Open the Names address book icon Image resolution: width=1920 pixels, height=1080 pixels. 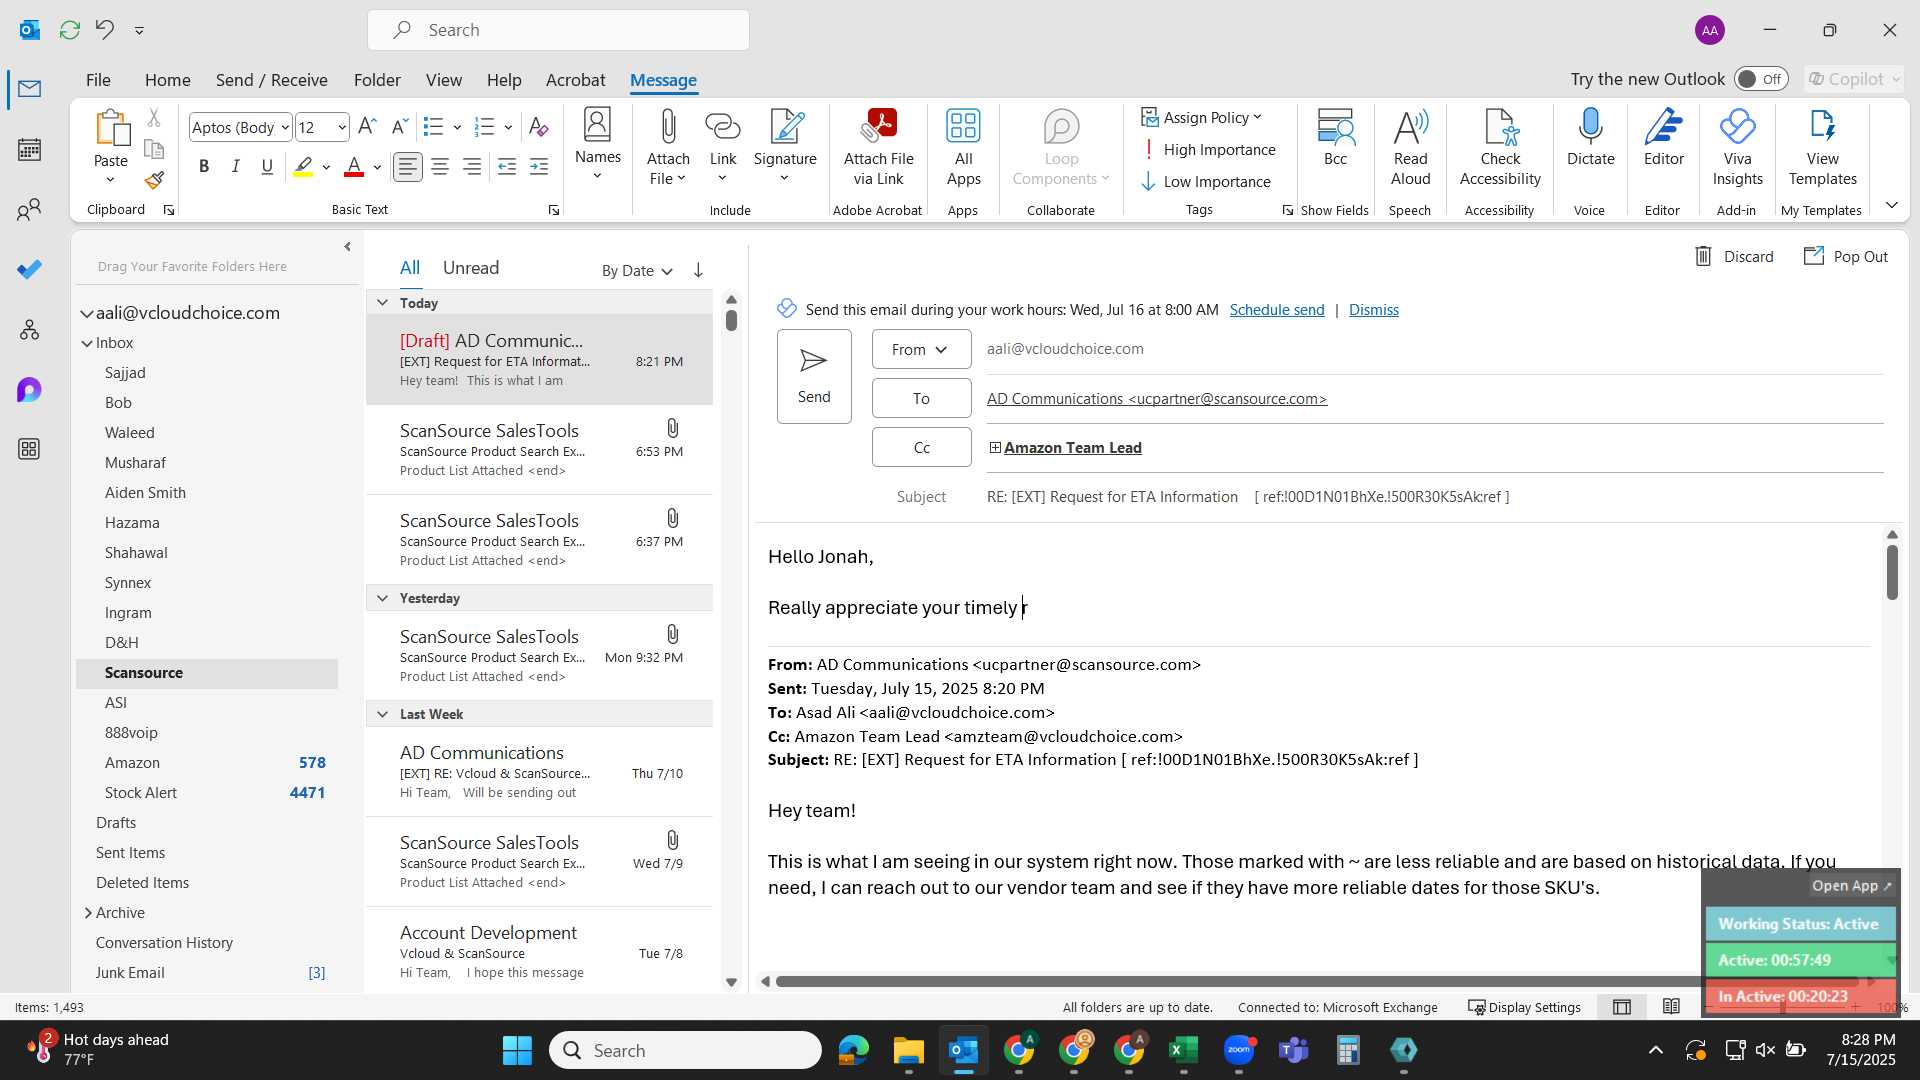[x=598, y=145]
